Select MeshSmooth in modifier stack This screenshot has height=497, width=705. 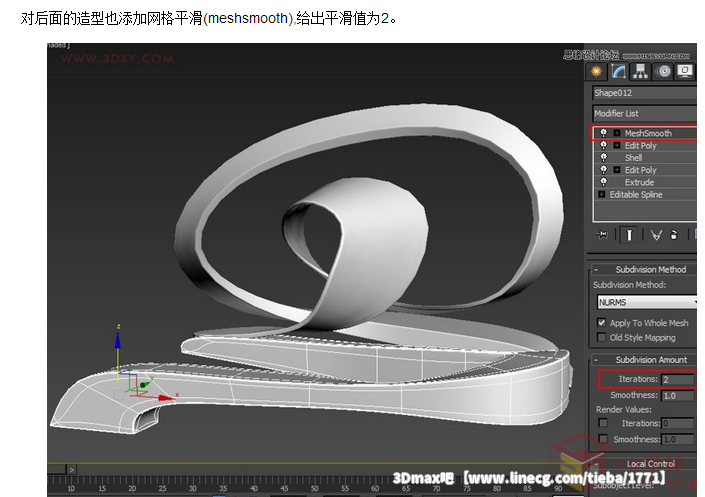(x=648, y=133)
